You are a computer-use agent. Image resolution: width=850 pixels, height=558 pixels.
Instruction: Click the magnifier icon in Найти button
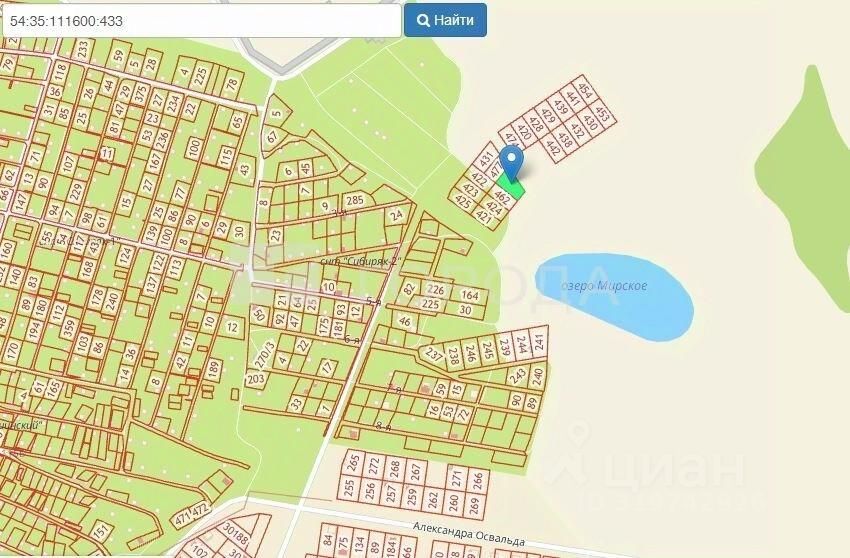[423, 21]
